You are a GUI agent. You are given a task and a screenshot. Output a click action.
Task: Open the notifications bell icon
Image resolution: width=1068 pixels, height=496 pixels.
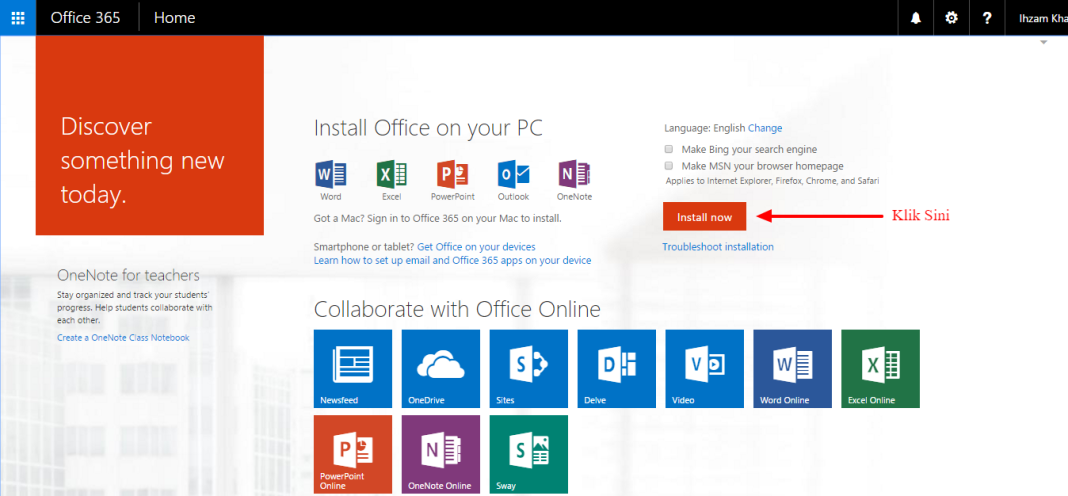[916, 18]
